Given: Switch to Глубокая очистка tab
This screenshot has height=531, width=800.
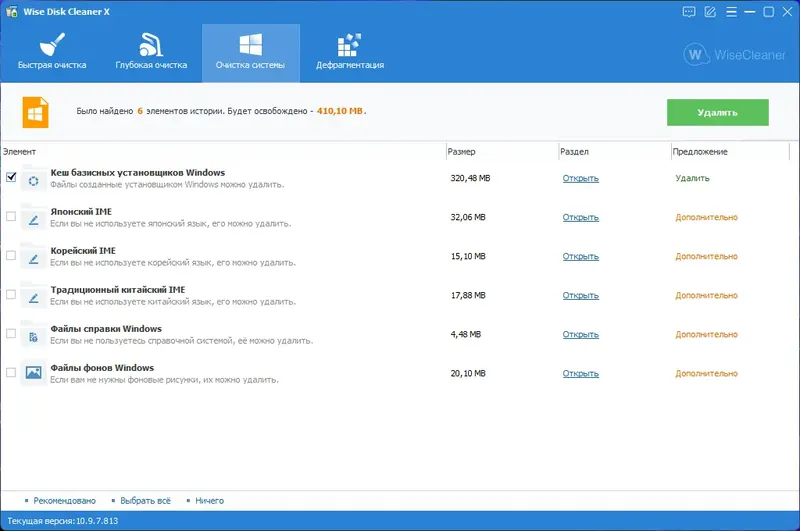Looking at the screenshot, I should pyautogui.click(x=151, y=53).
